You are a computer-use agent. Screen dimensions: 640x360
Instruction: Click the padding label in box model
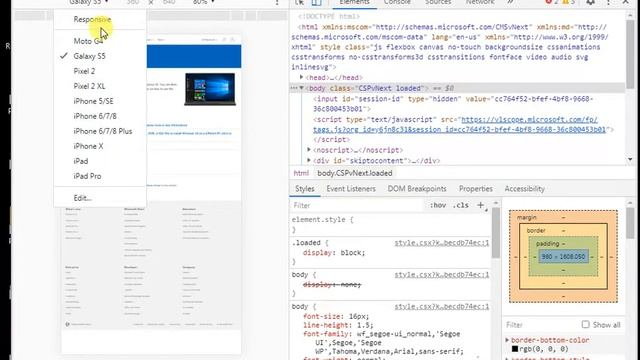(x=547, y=244)
